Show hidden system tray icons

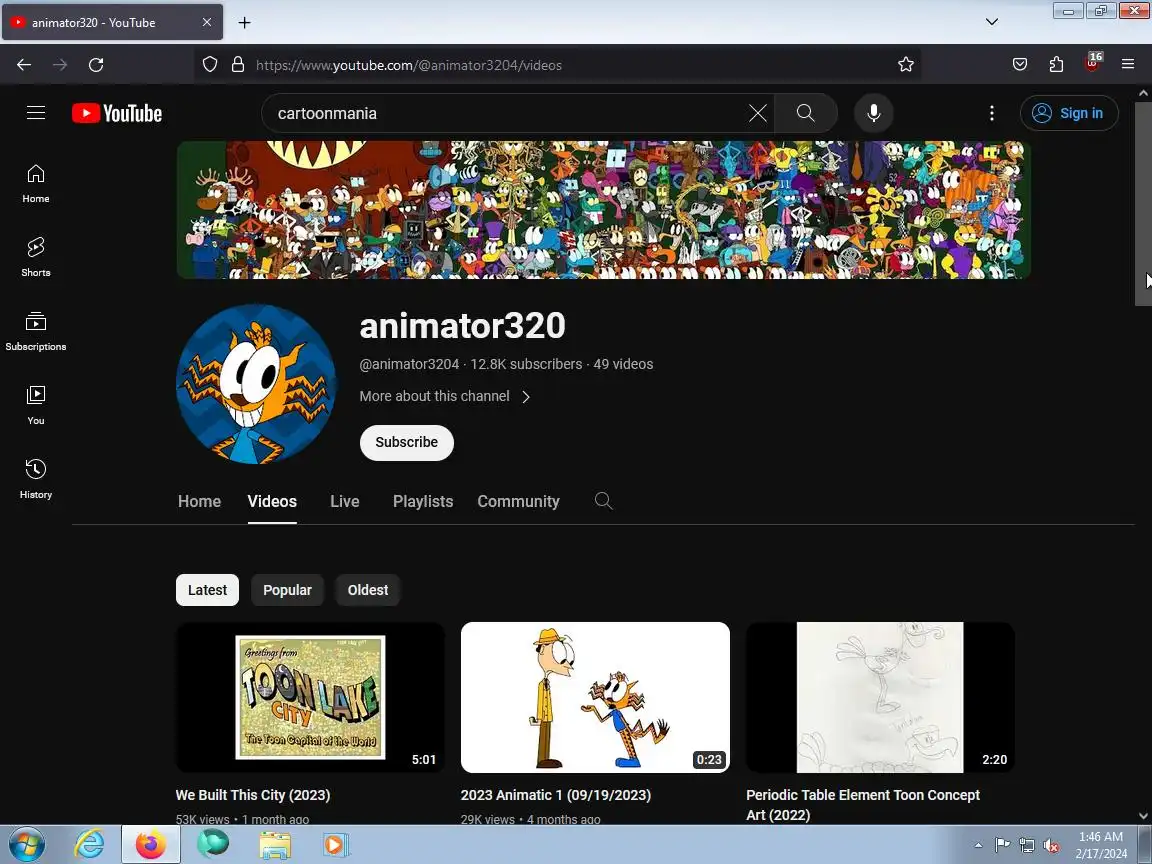point(978,845)
